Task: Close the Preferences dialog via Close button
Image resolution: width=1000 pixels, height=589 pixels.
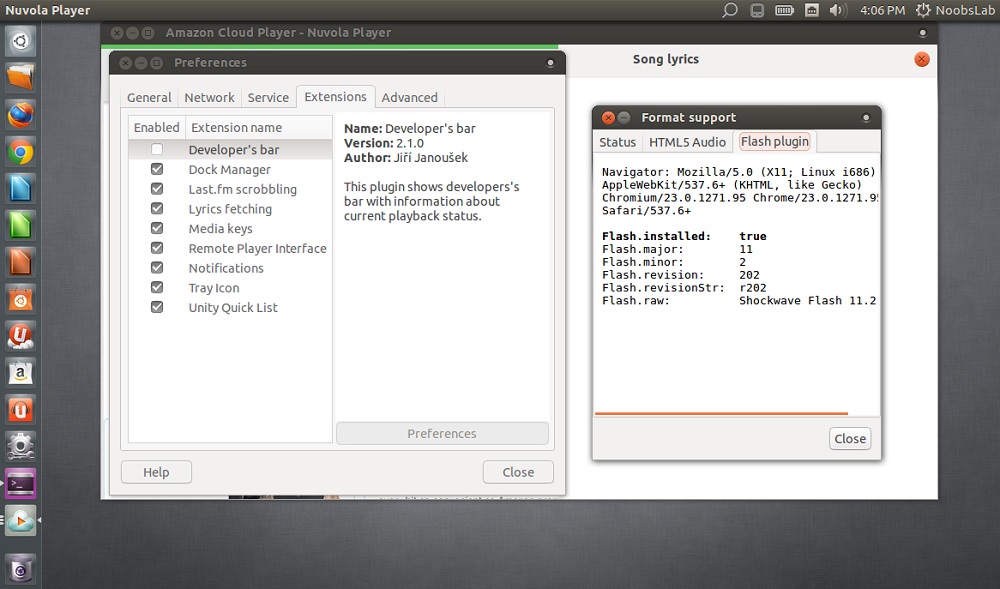Action: pyautogui.click(x=518, y=472)
